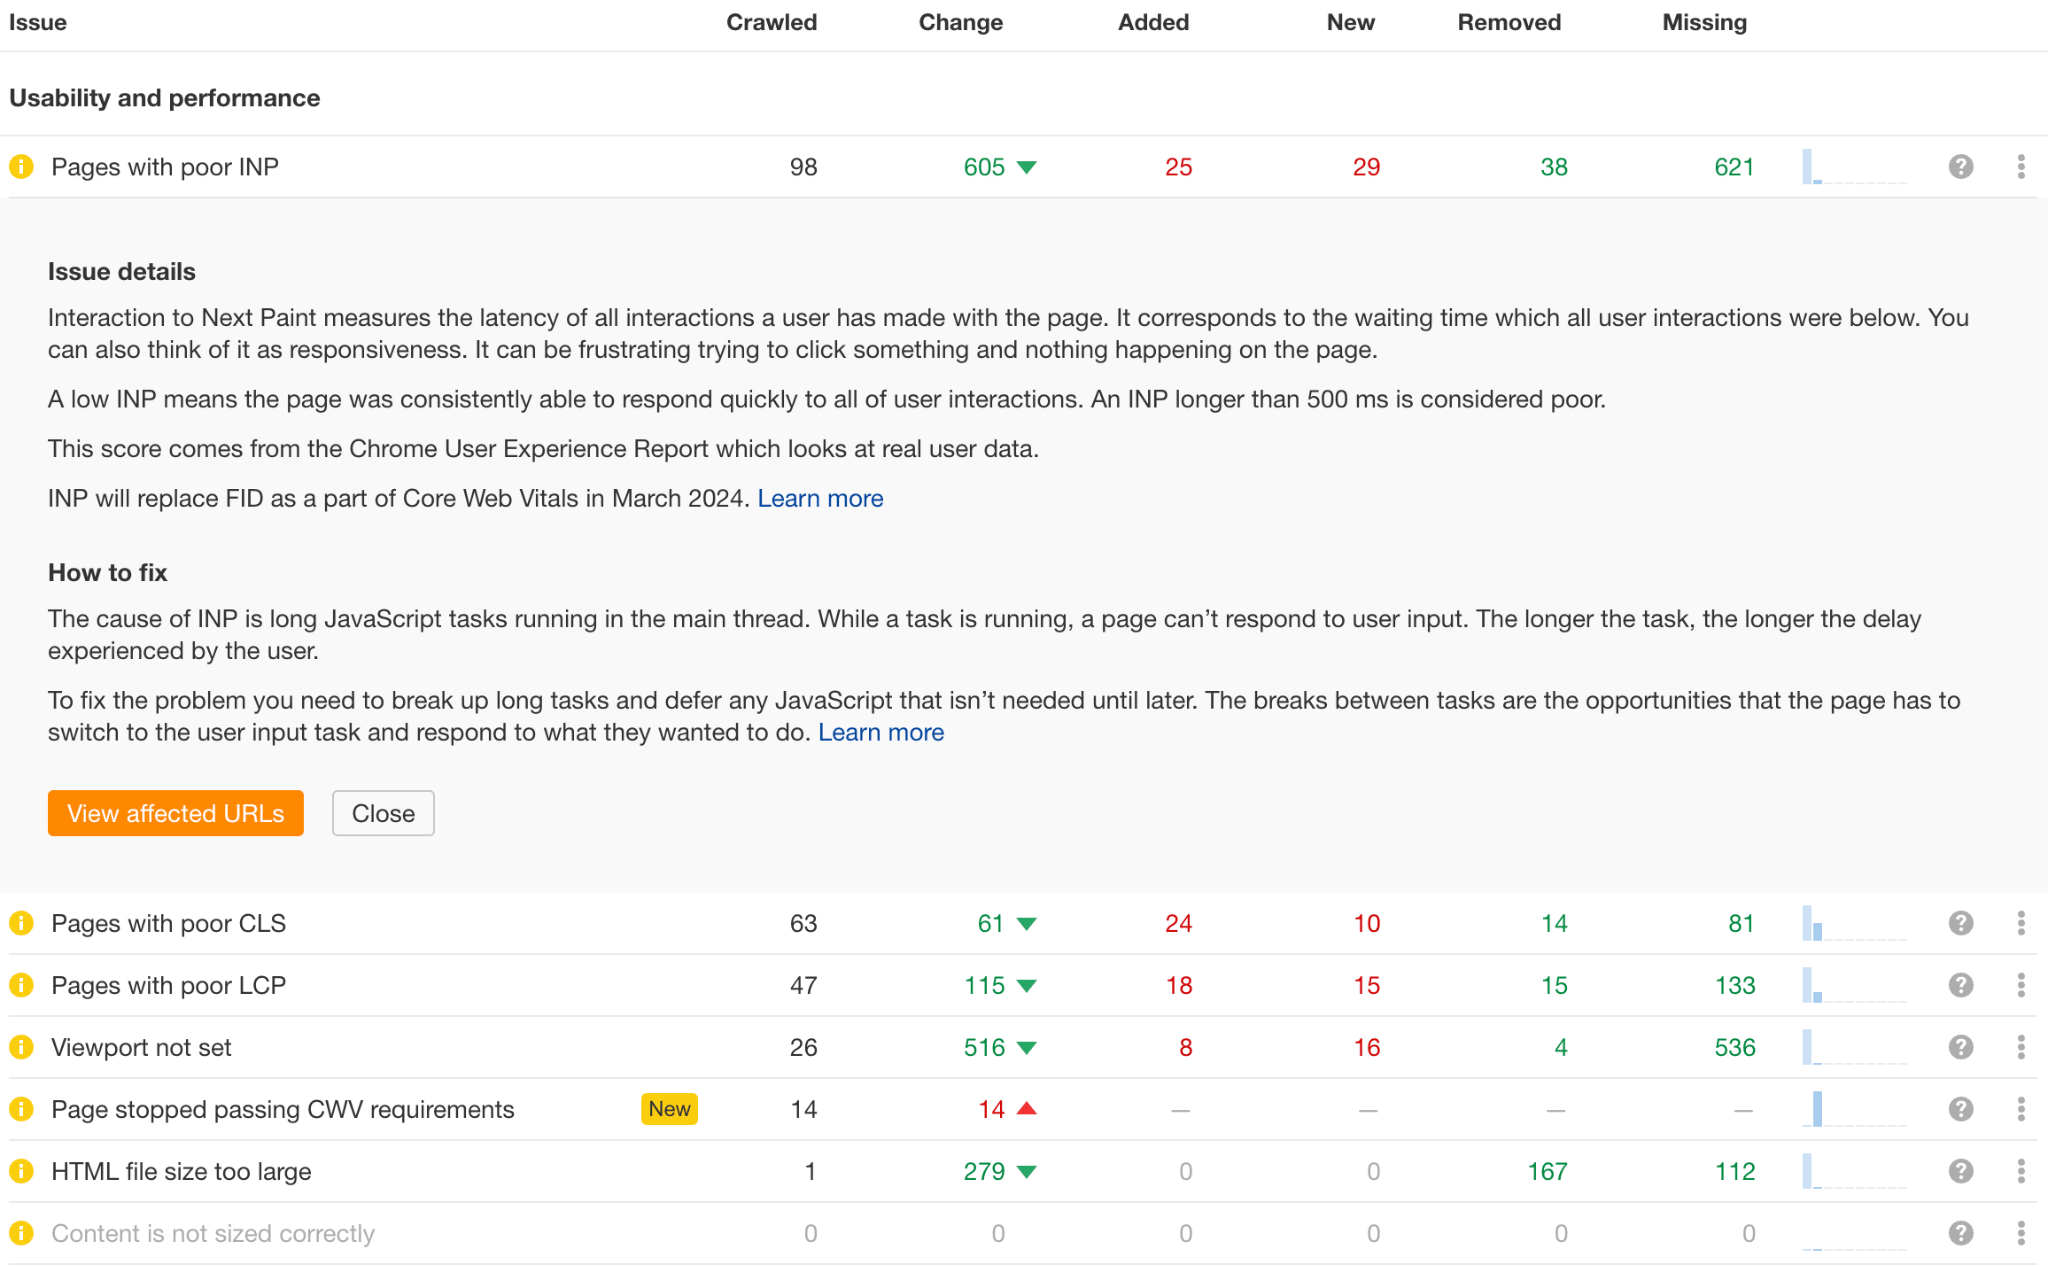Image resolution: width=2048 pixels, height=1267 pixels.
Task: Open the actions menu for HTML file size too large
Action: point(2023,1171)
